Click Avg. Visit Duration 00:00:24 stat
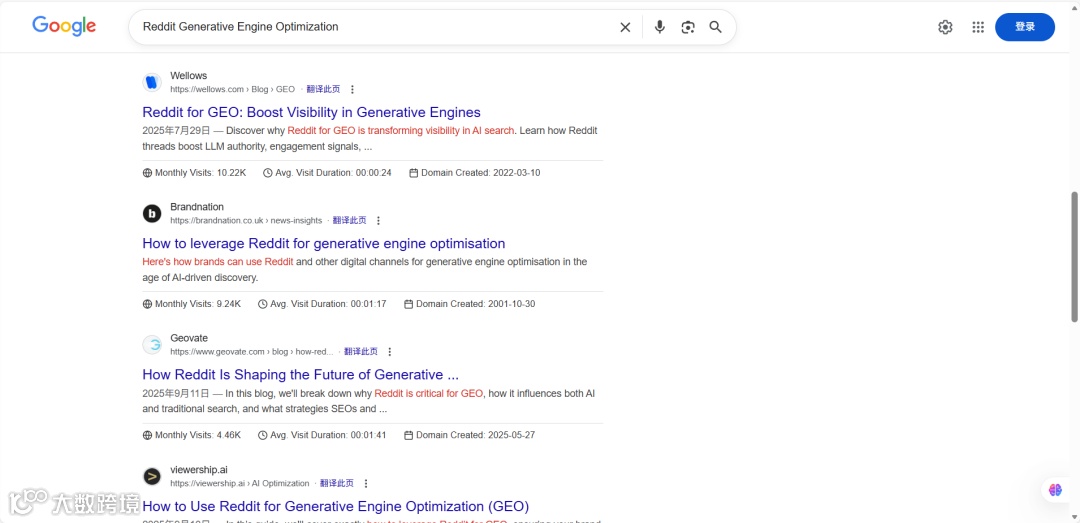 point(327,173)
